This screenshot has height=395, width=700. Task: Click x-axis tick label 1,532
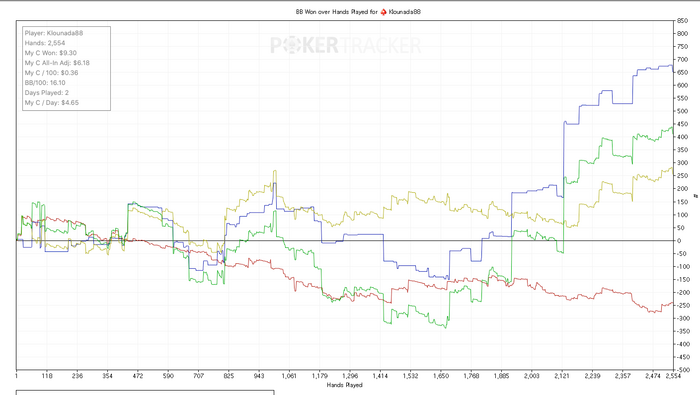[x=410, y=376]
